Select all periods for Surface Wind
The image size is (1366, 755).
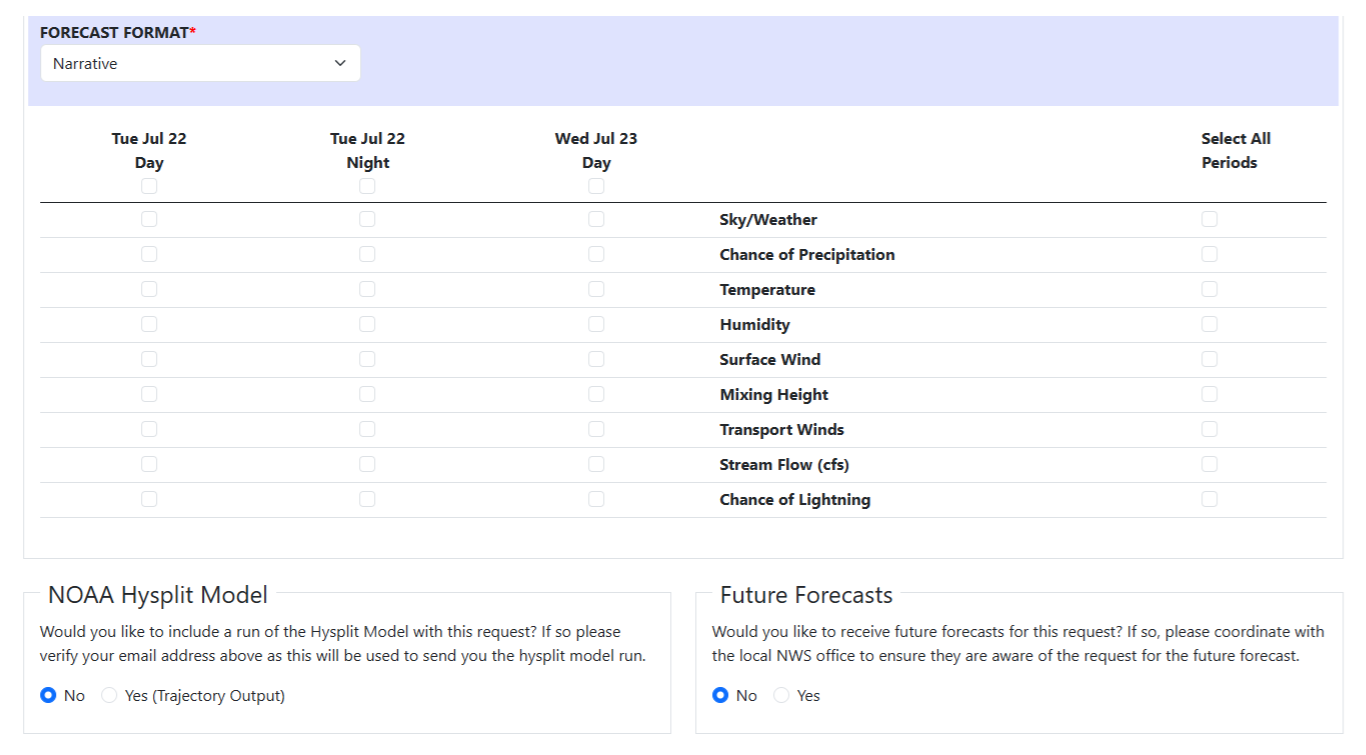[x=1209, y=358]
